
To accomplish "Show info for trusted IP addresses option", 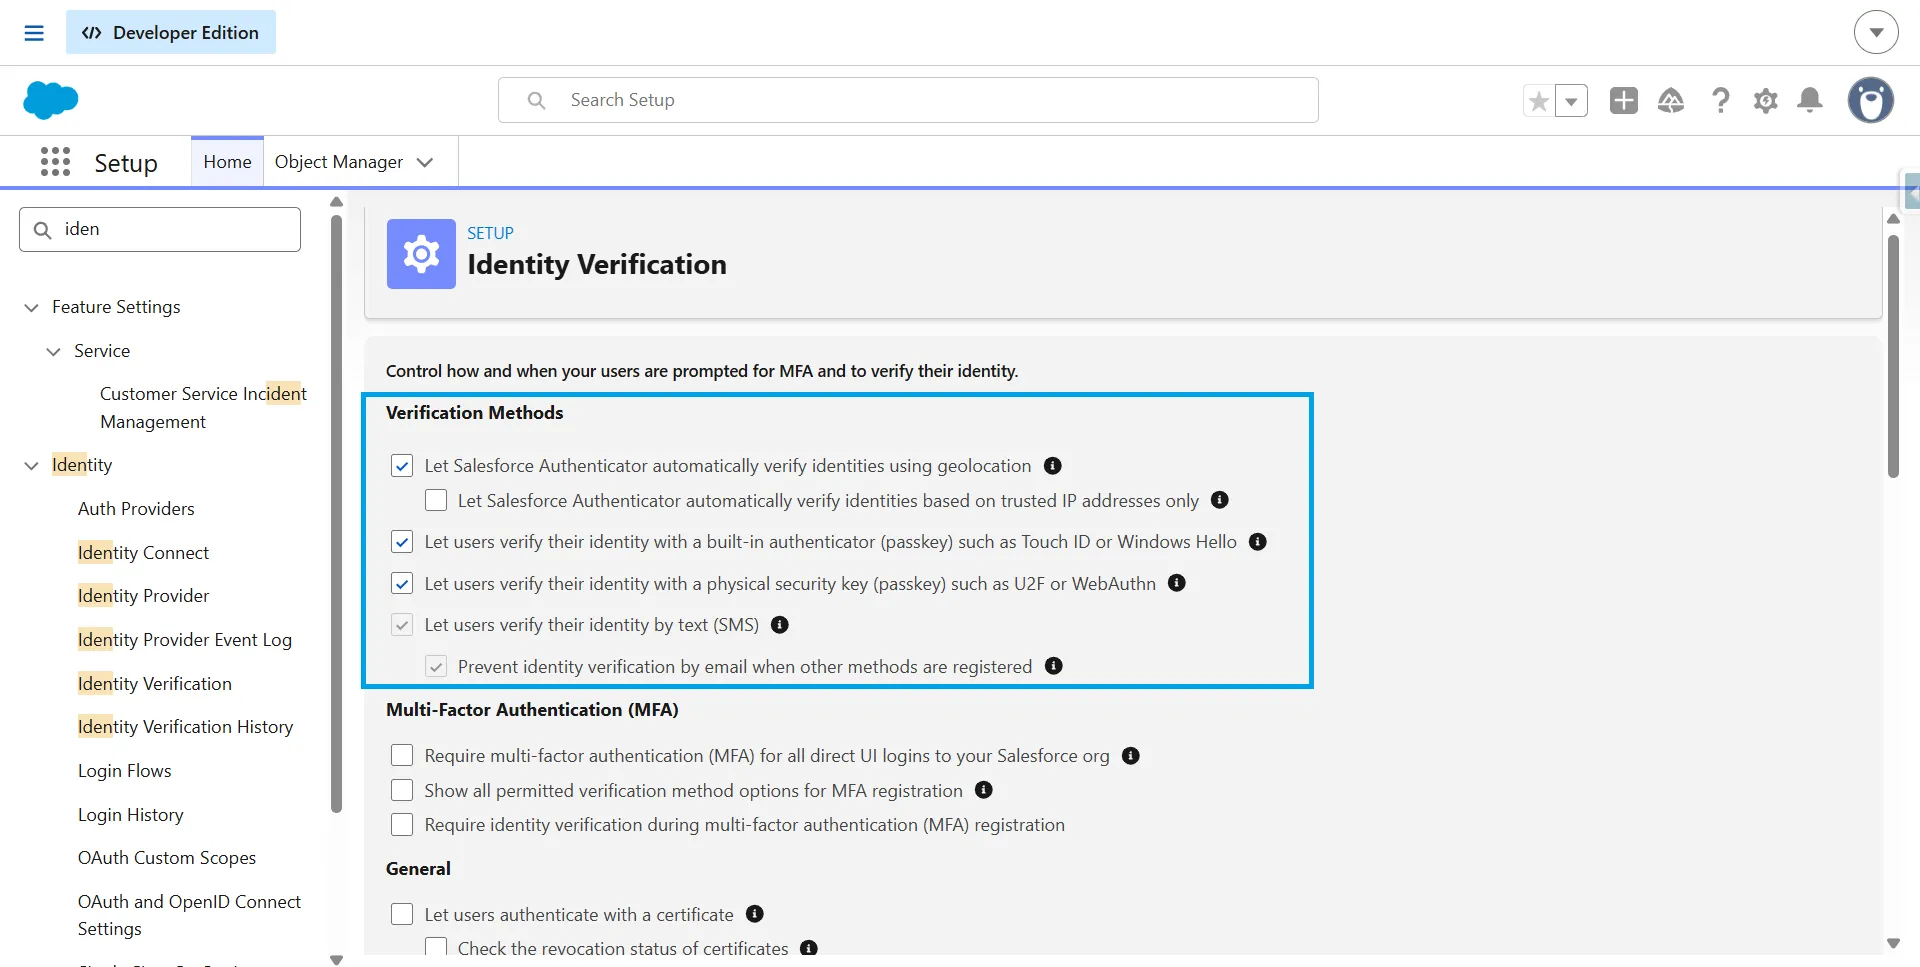I will pos(1220,500).
